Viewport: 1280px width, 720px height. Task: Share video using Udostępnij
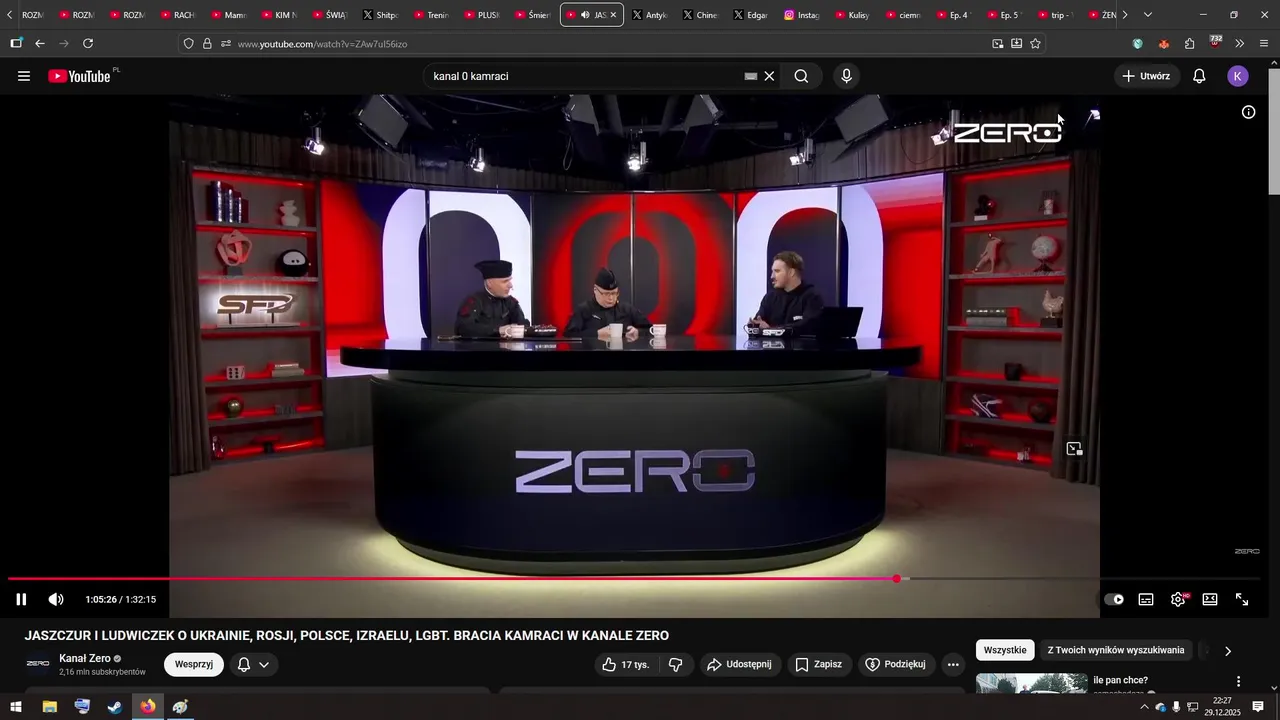coord(739,664)
